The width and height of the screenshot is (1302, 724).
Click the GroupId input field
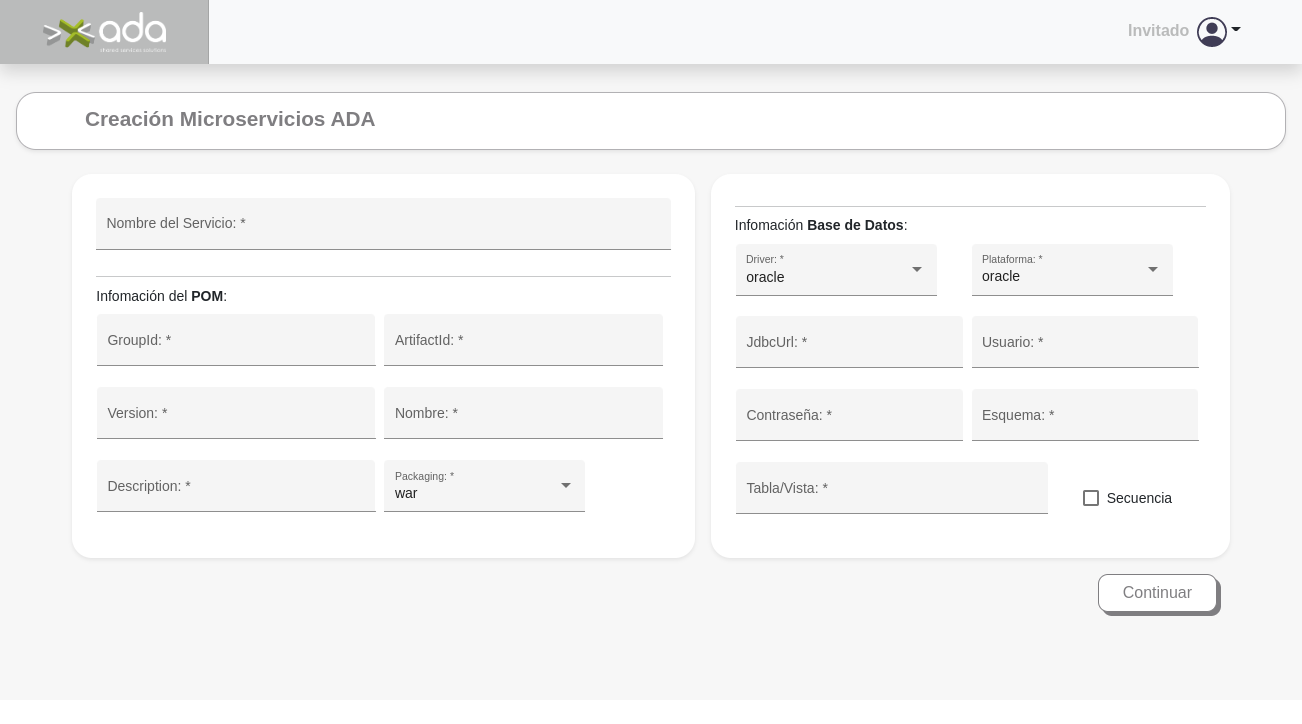[x=236, y=341]
